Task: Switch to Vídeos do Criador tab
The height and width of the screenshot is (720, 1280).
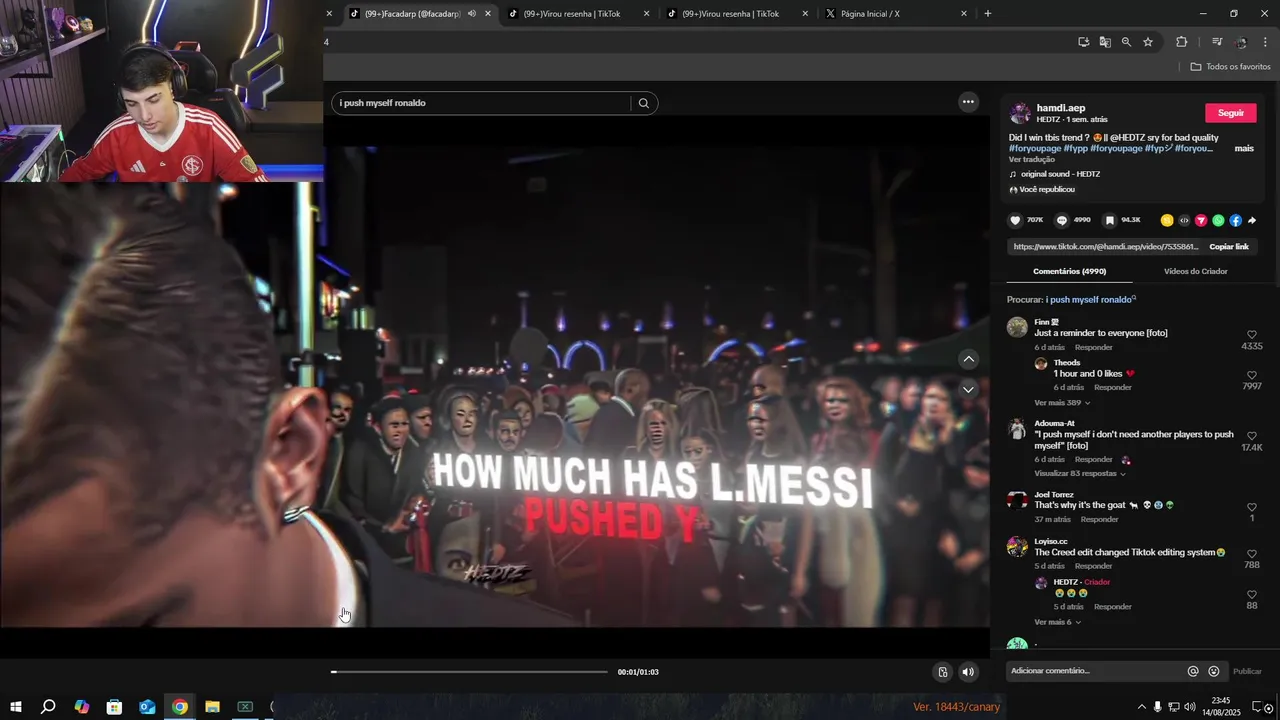Action: 1195,271
